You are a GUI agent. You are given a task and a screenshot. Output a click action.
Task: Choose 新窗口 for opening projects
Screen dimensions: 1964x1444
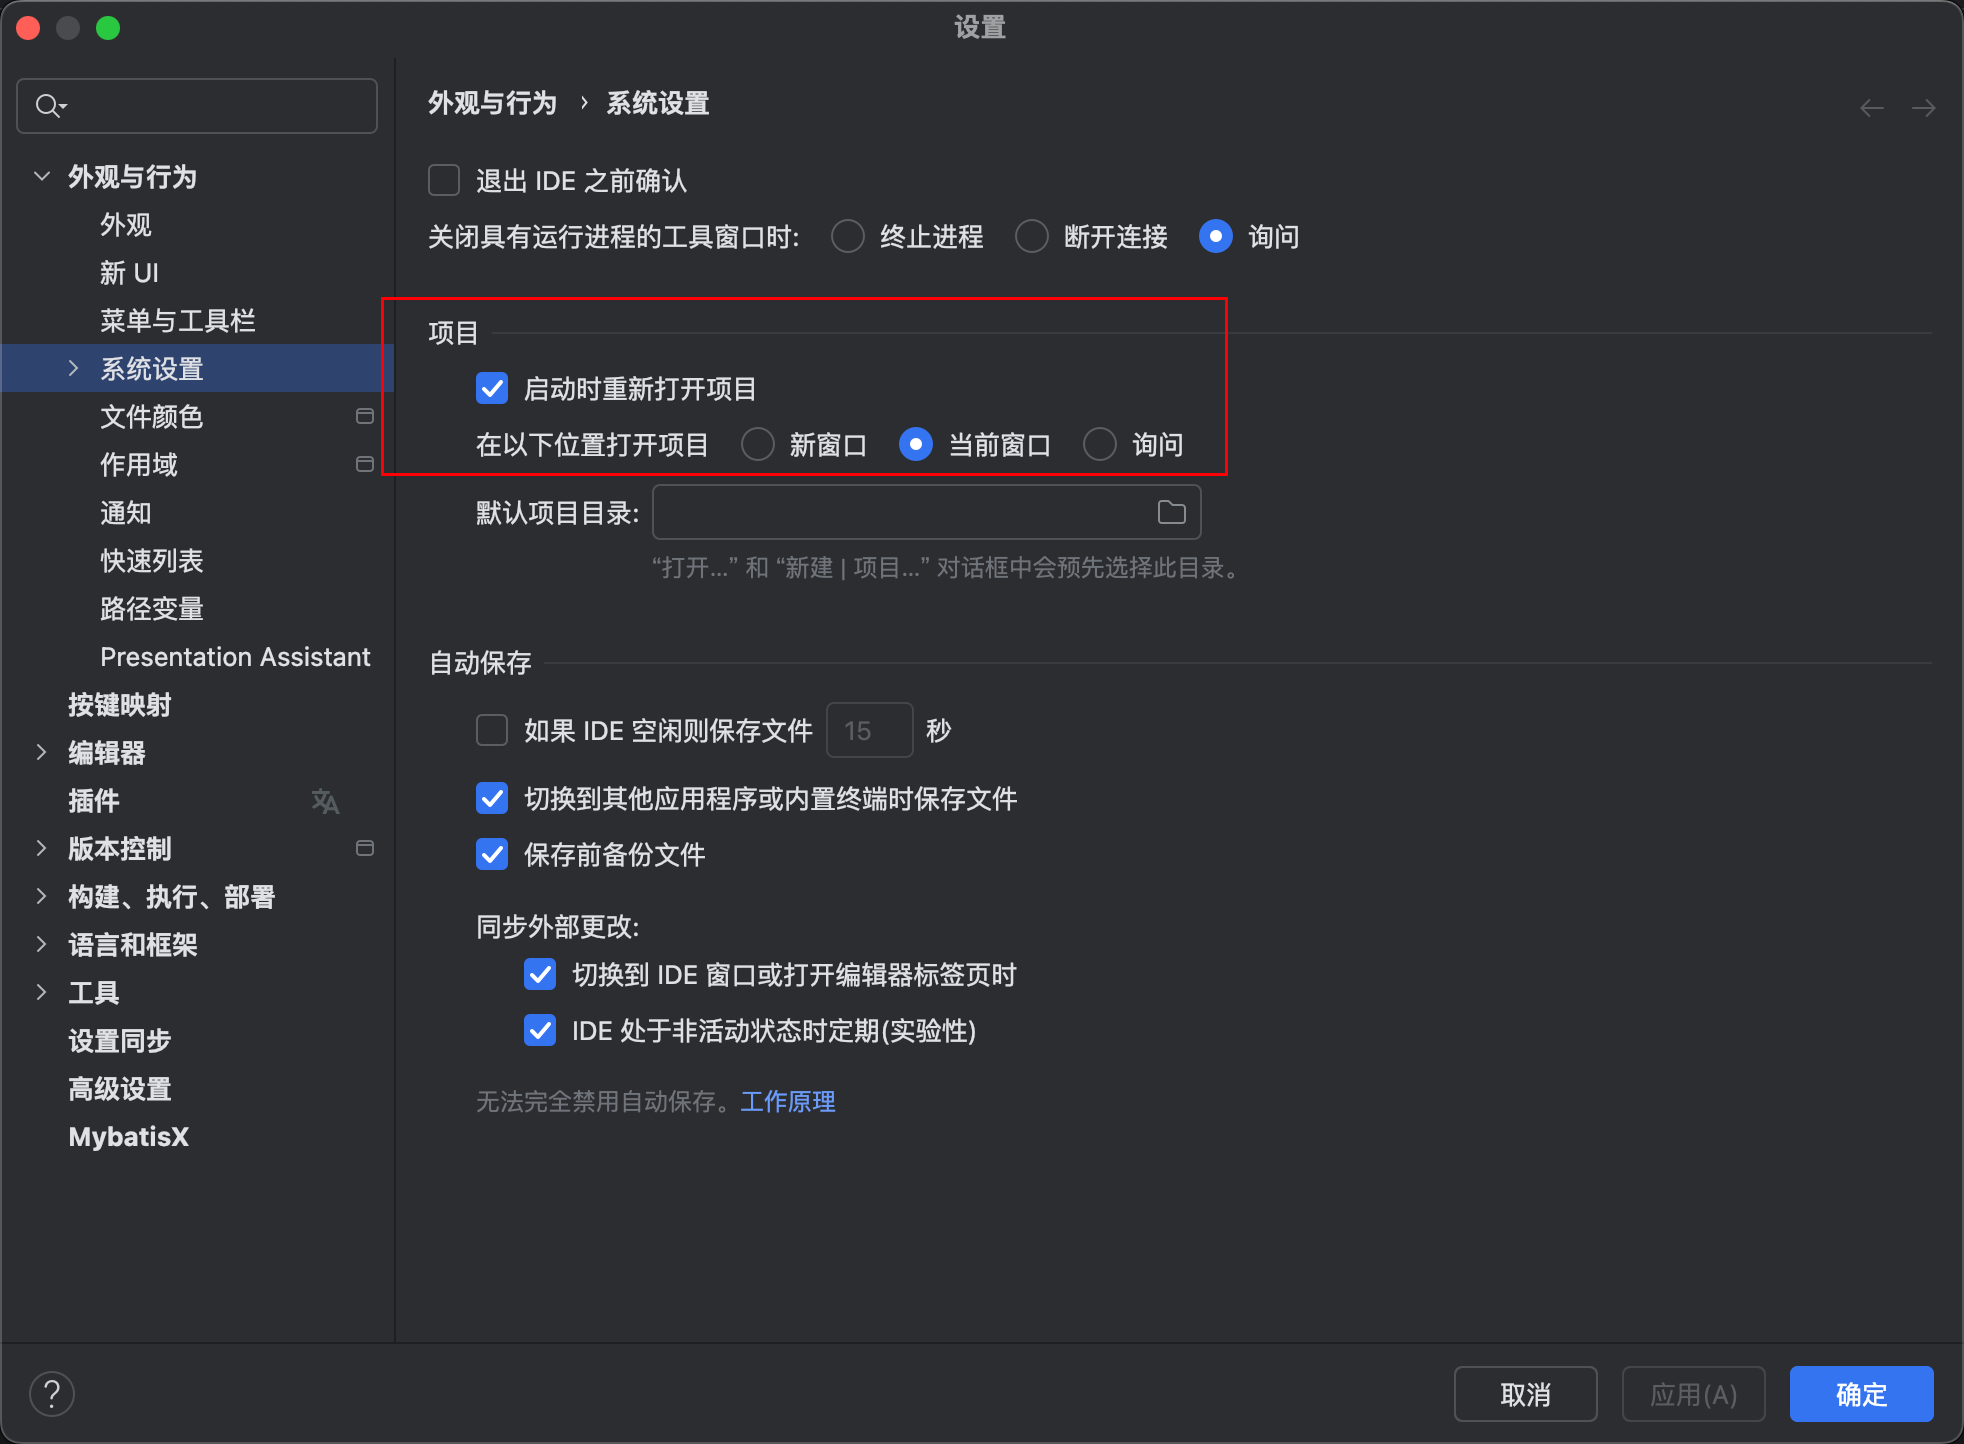tap(758, 444)
